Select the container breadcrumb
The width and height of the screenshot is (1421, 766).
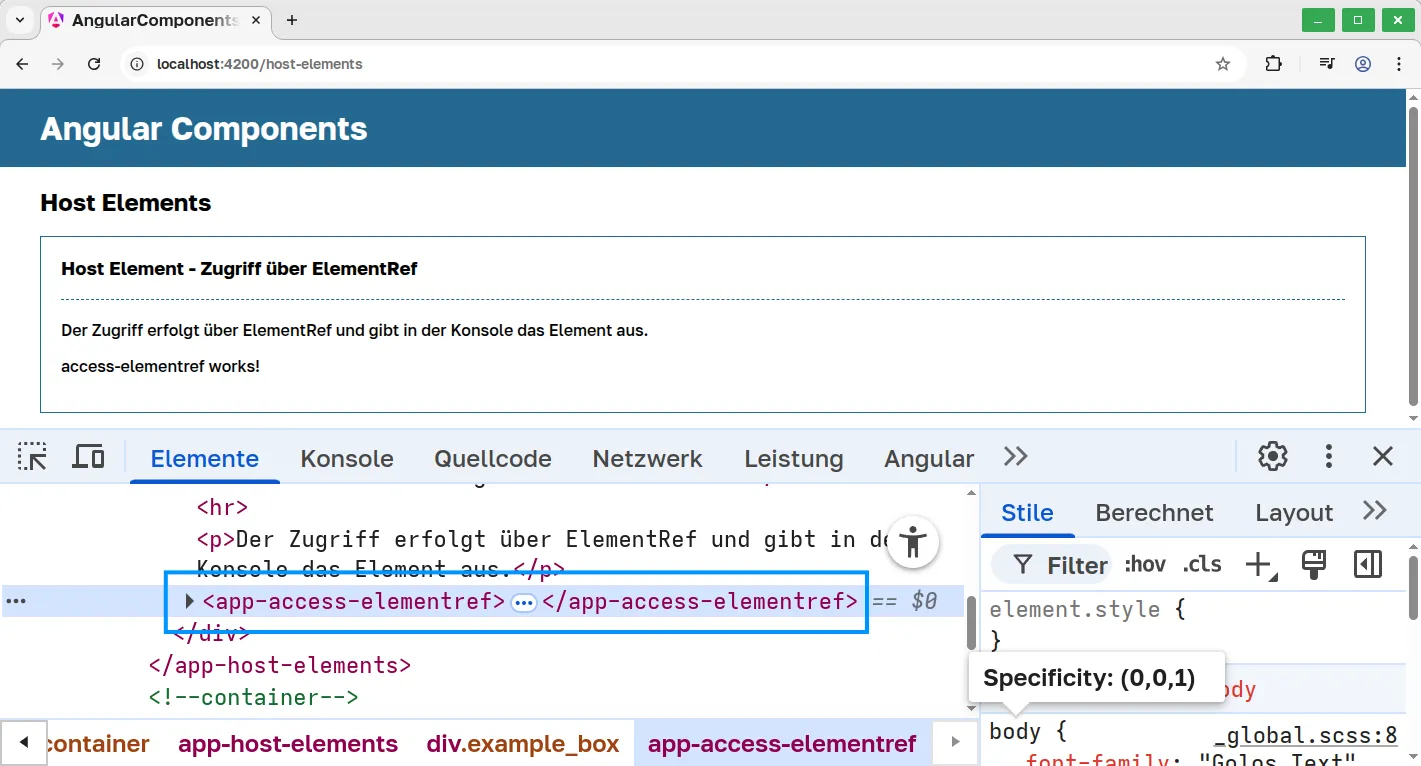98,744
